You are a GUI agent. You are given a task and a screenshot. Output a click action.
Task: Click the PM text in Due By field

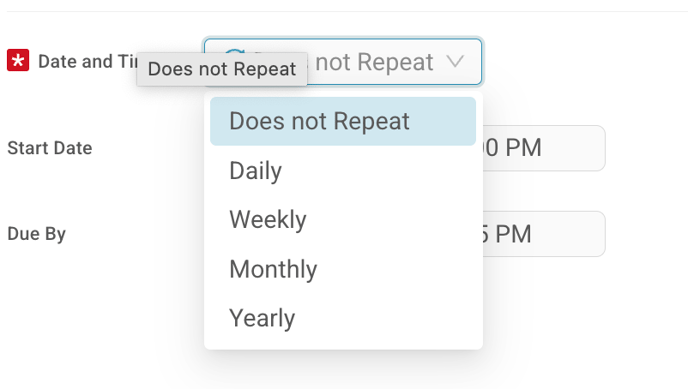click(513, 234)
